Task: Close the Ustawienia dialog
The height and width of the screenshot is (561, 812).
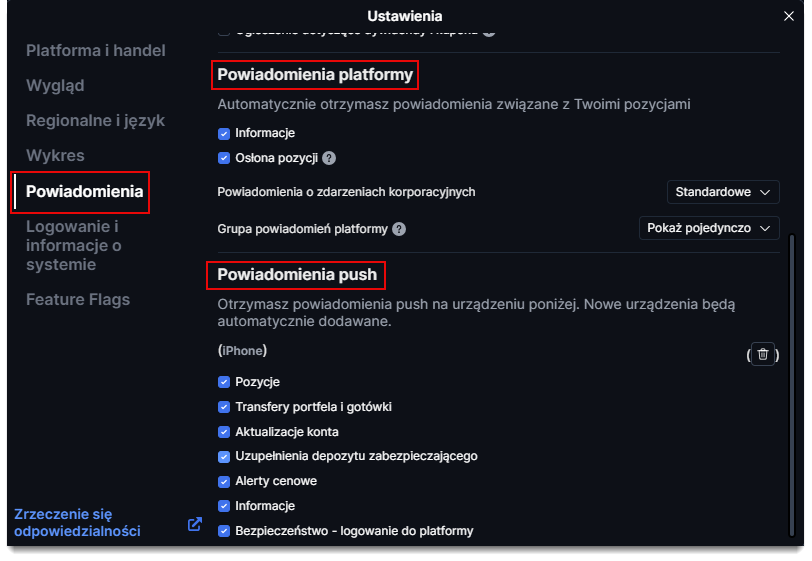Action: [x=788, y=16]
